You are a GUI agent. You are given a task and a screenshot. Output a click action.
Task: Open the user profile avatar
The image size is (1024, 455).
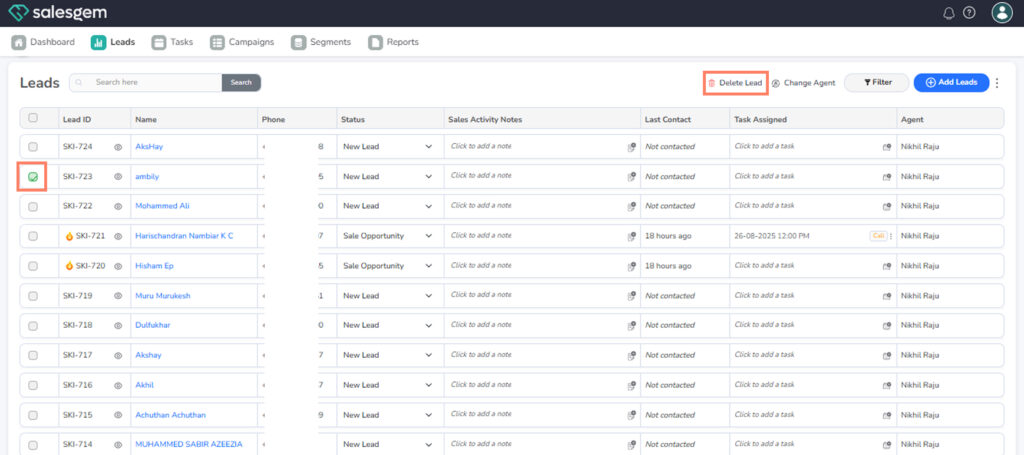tap(1001, 13)
